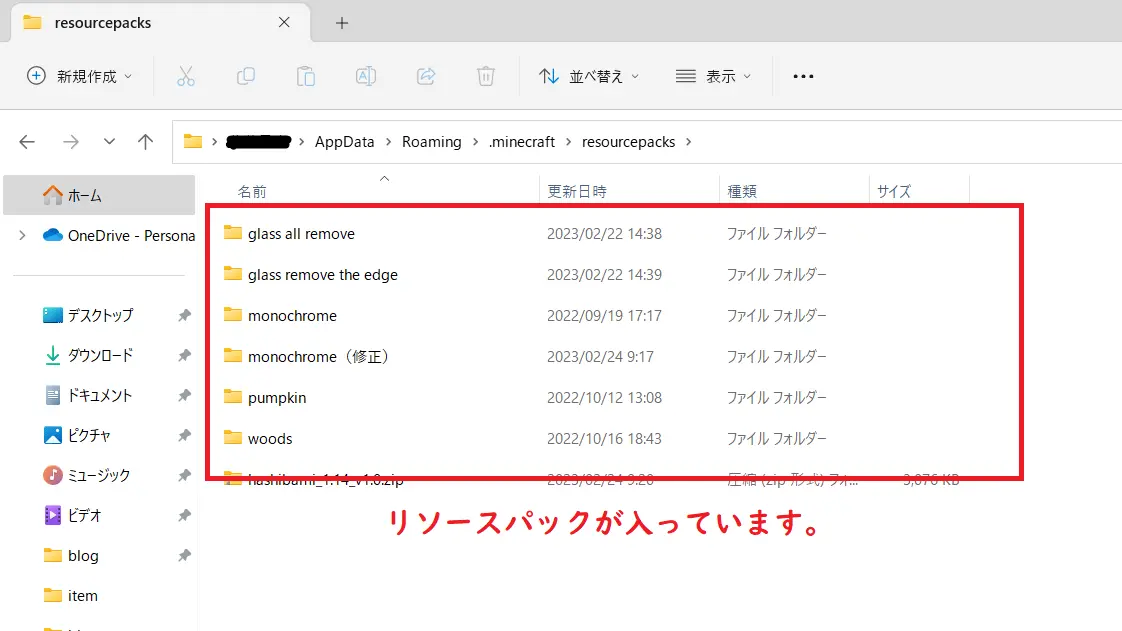
Task: Click the Share icon in toolbar
Action: pos(426,76)
